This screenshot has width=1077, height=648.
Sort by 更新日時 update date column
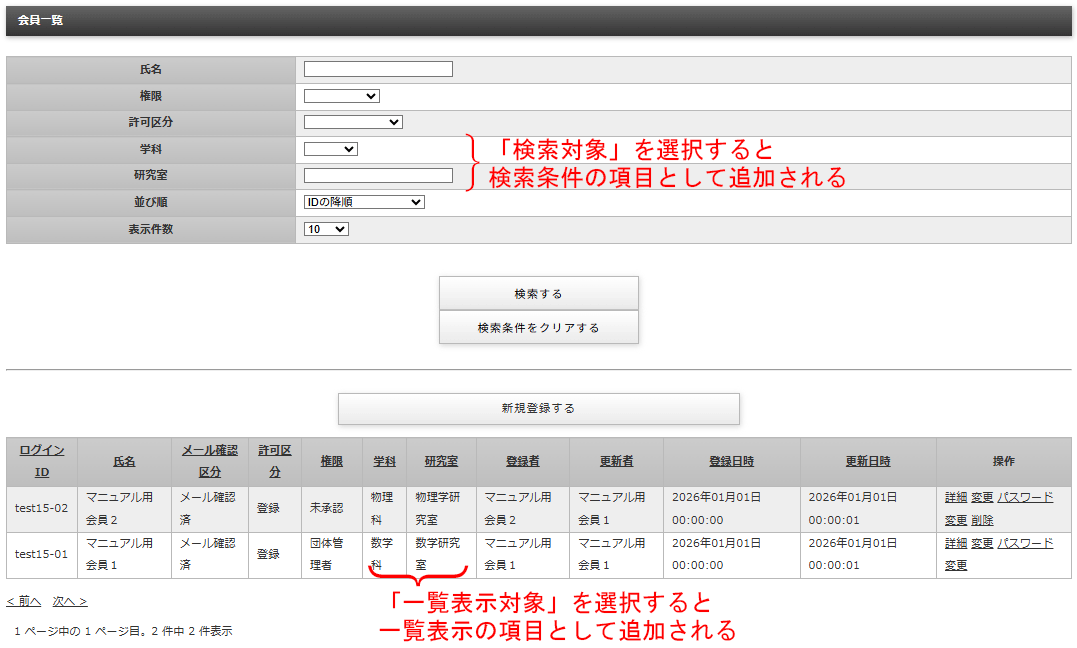[x=869, y=460]
